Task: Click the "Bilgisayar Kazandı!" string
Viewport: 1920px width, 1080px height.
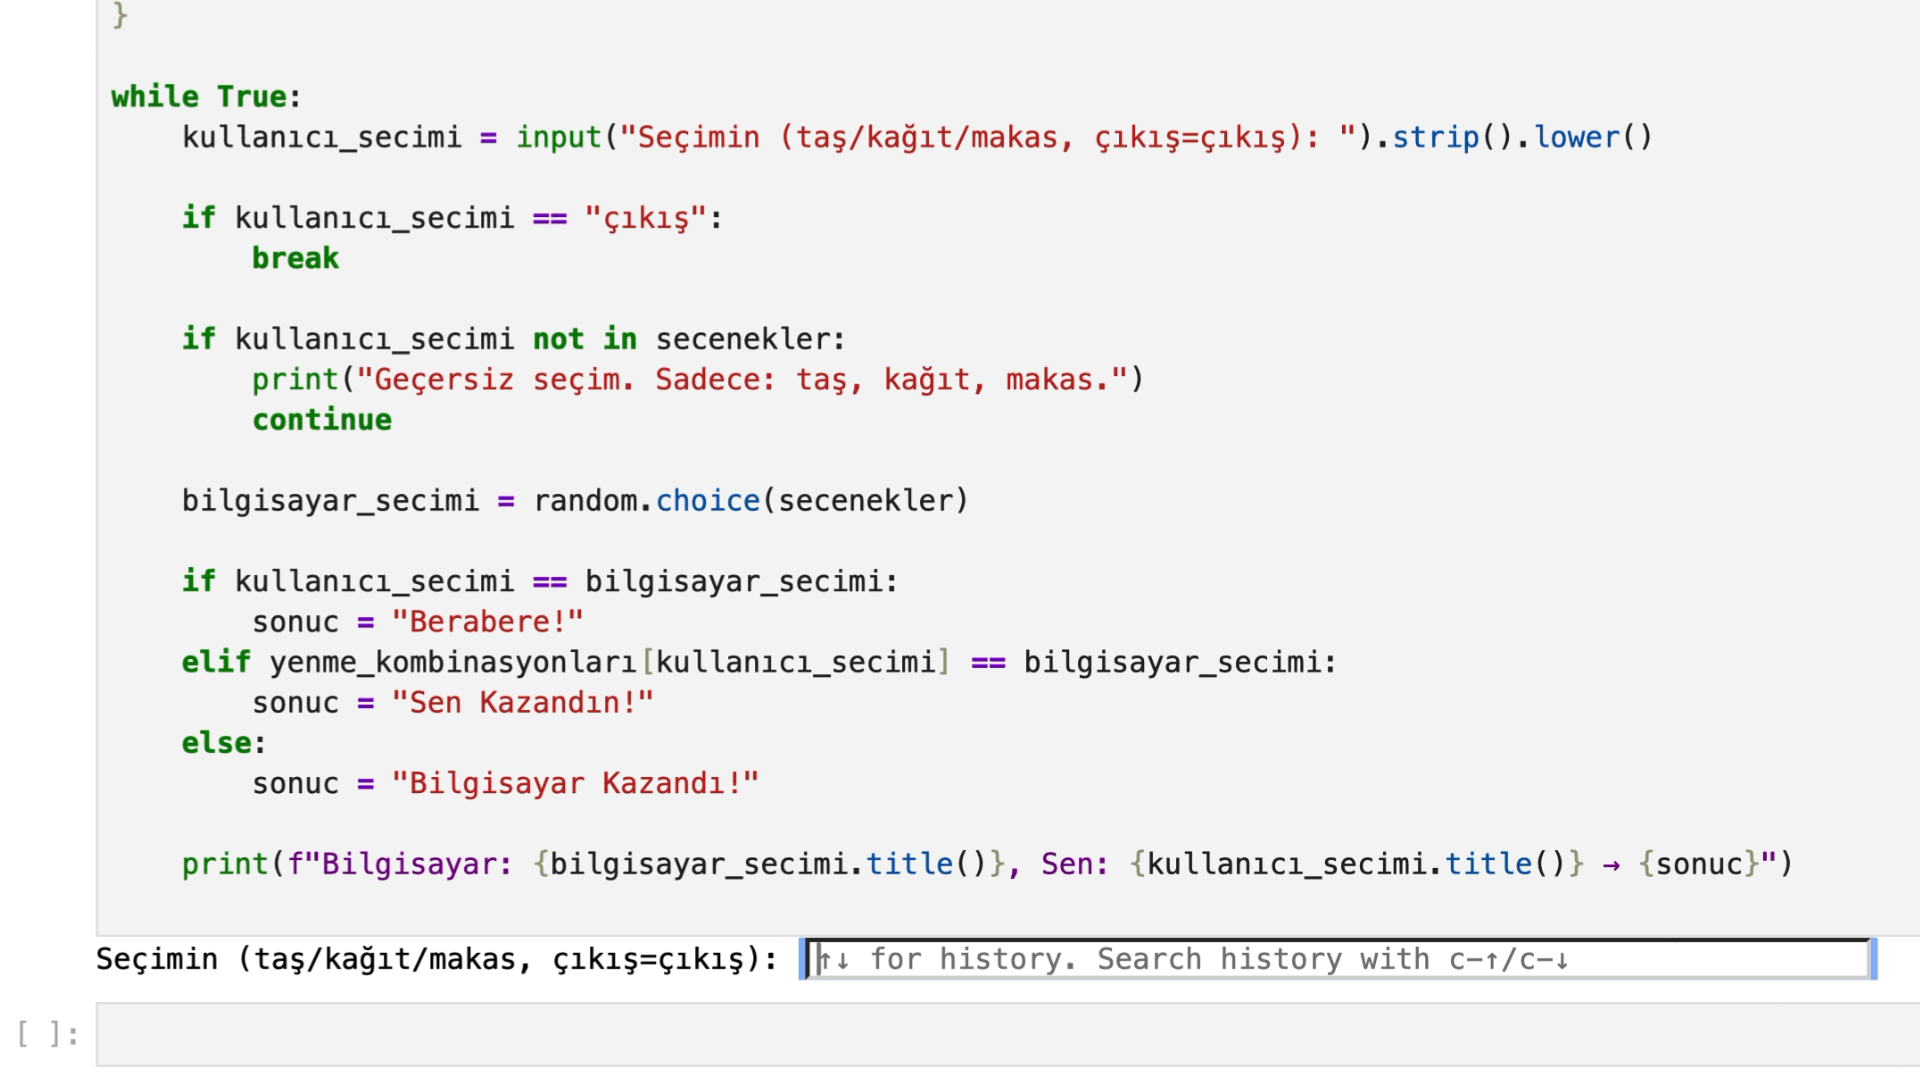Action: pos(575,784)
